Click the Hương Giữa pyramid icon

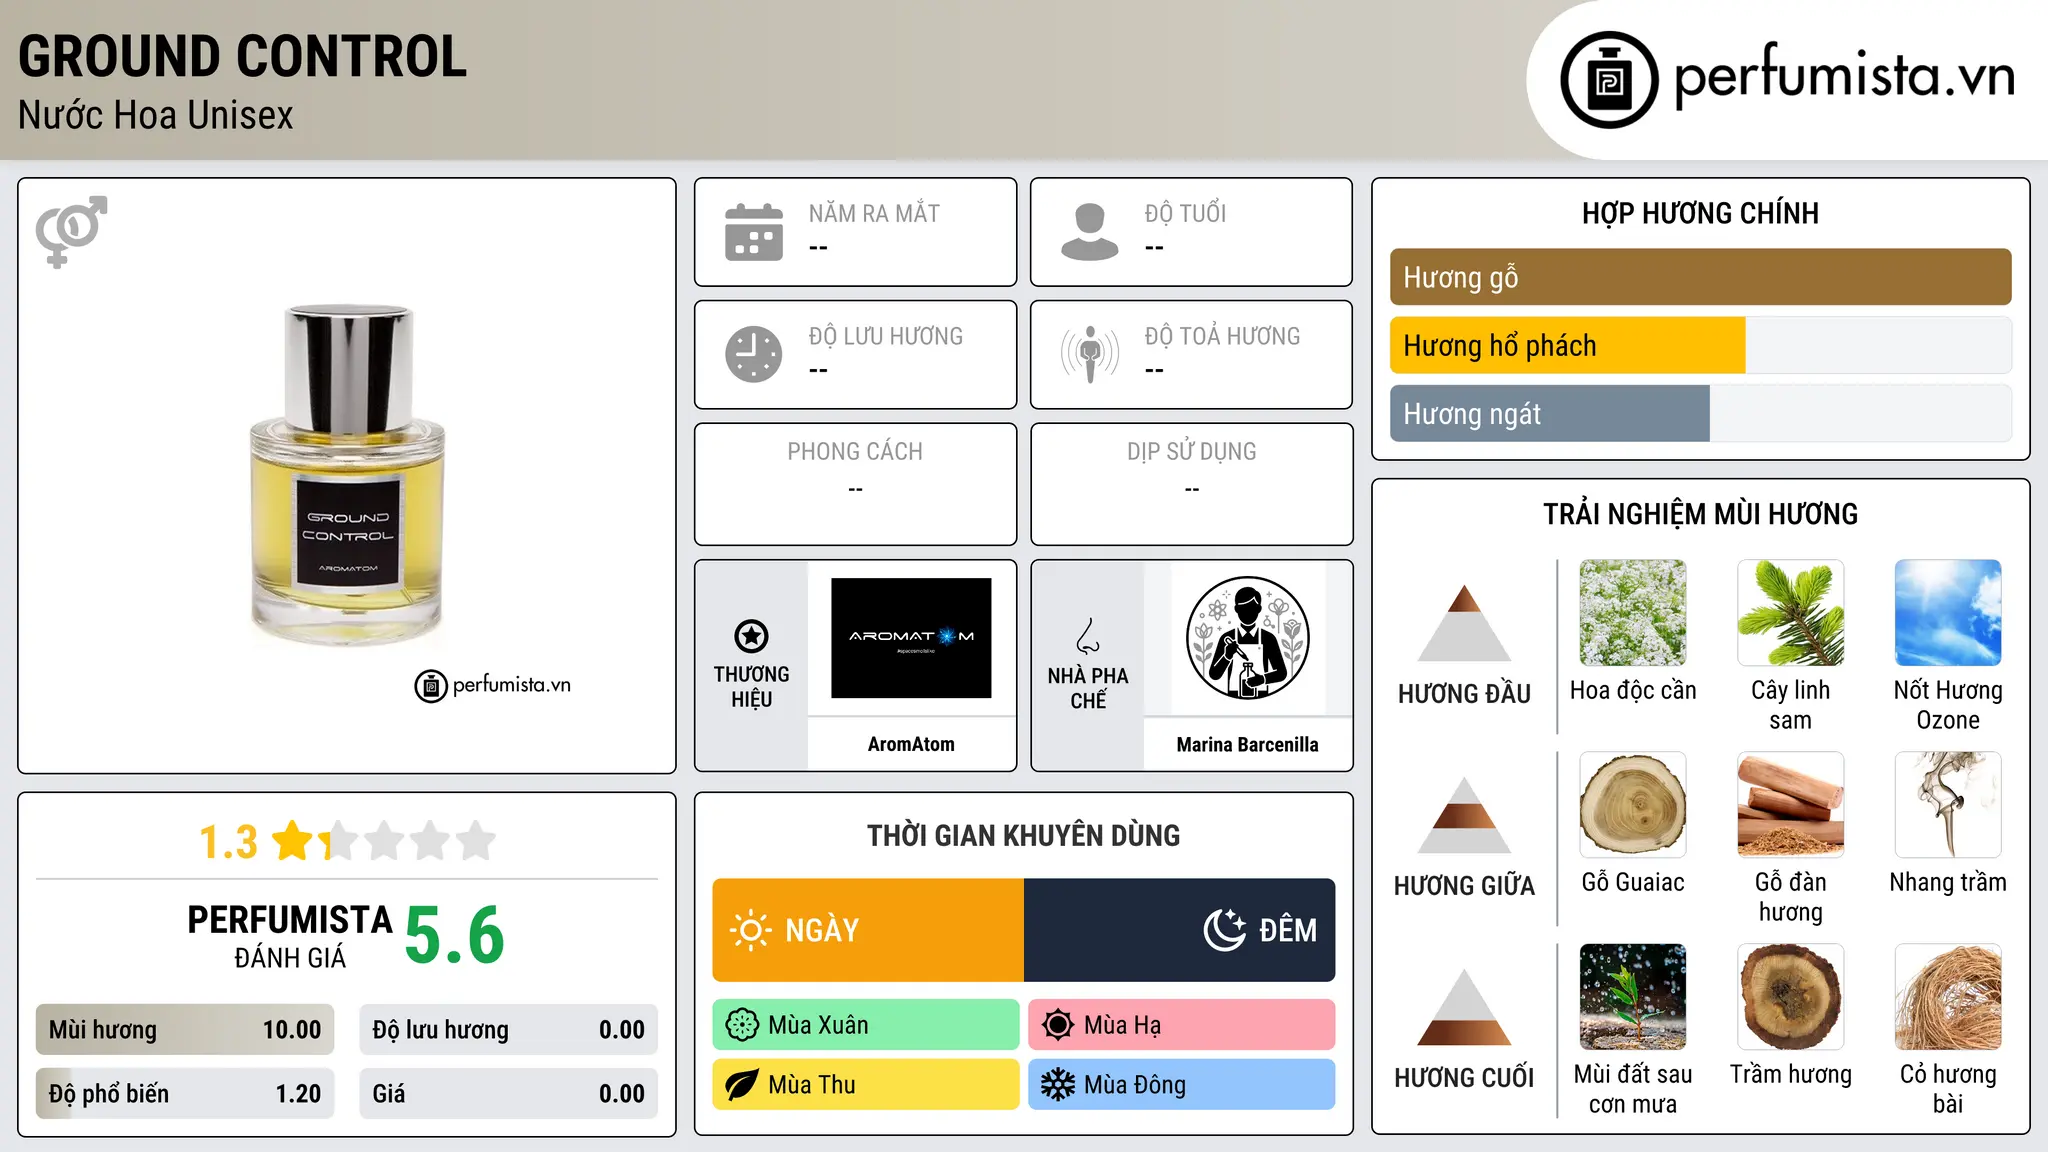coord(1464,815)
